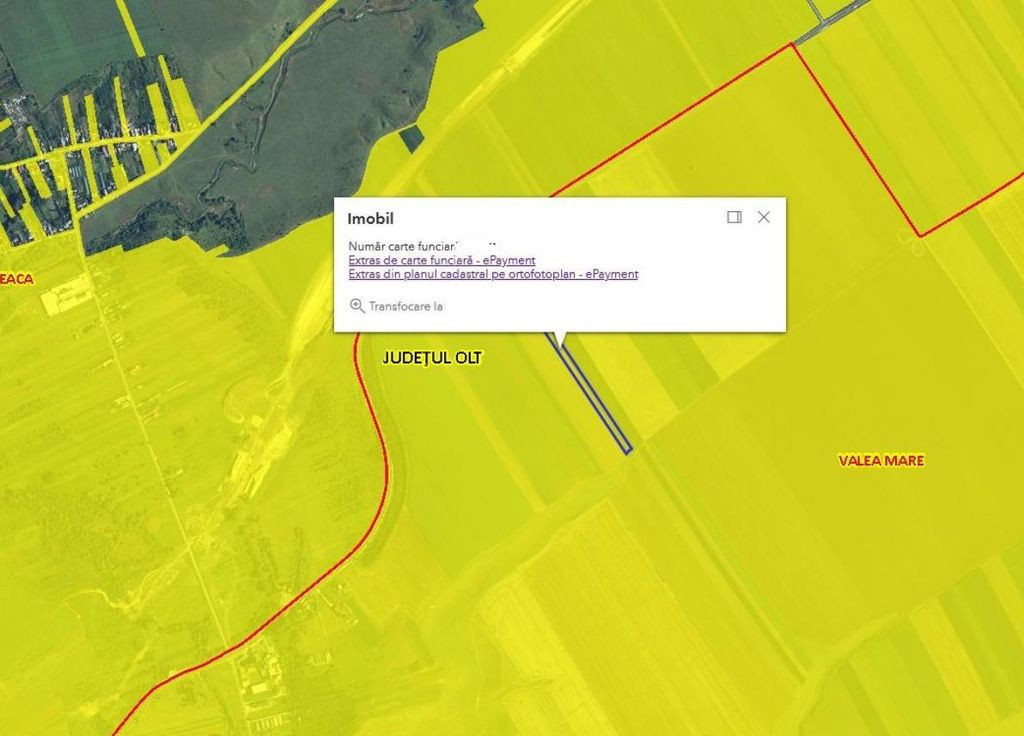
Task: Click the VALEA MARE map label
Action: point(880,461)
